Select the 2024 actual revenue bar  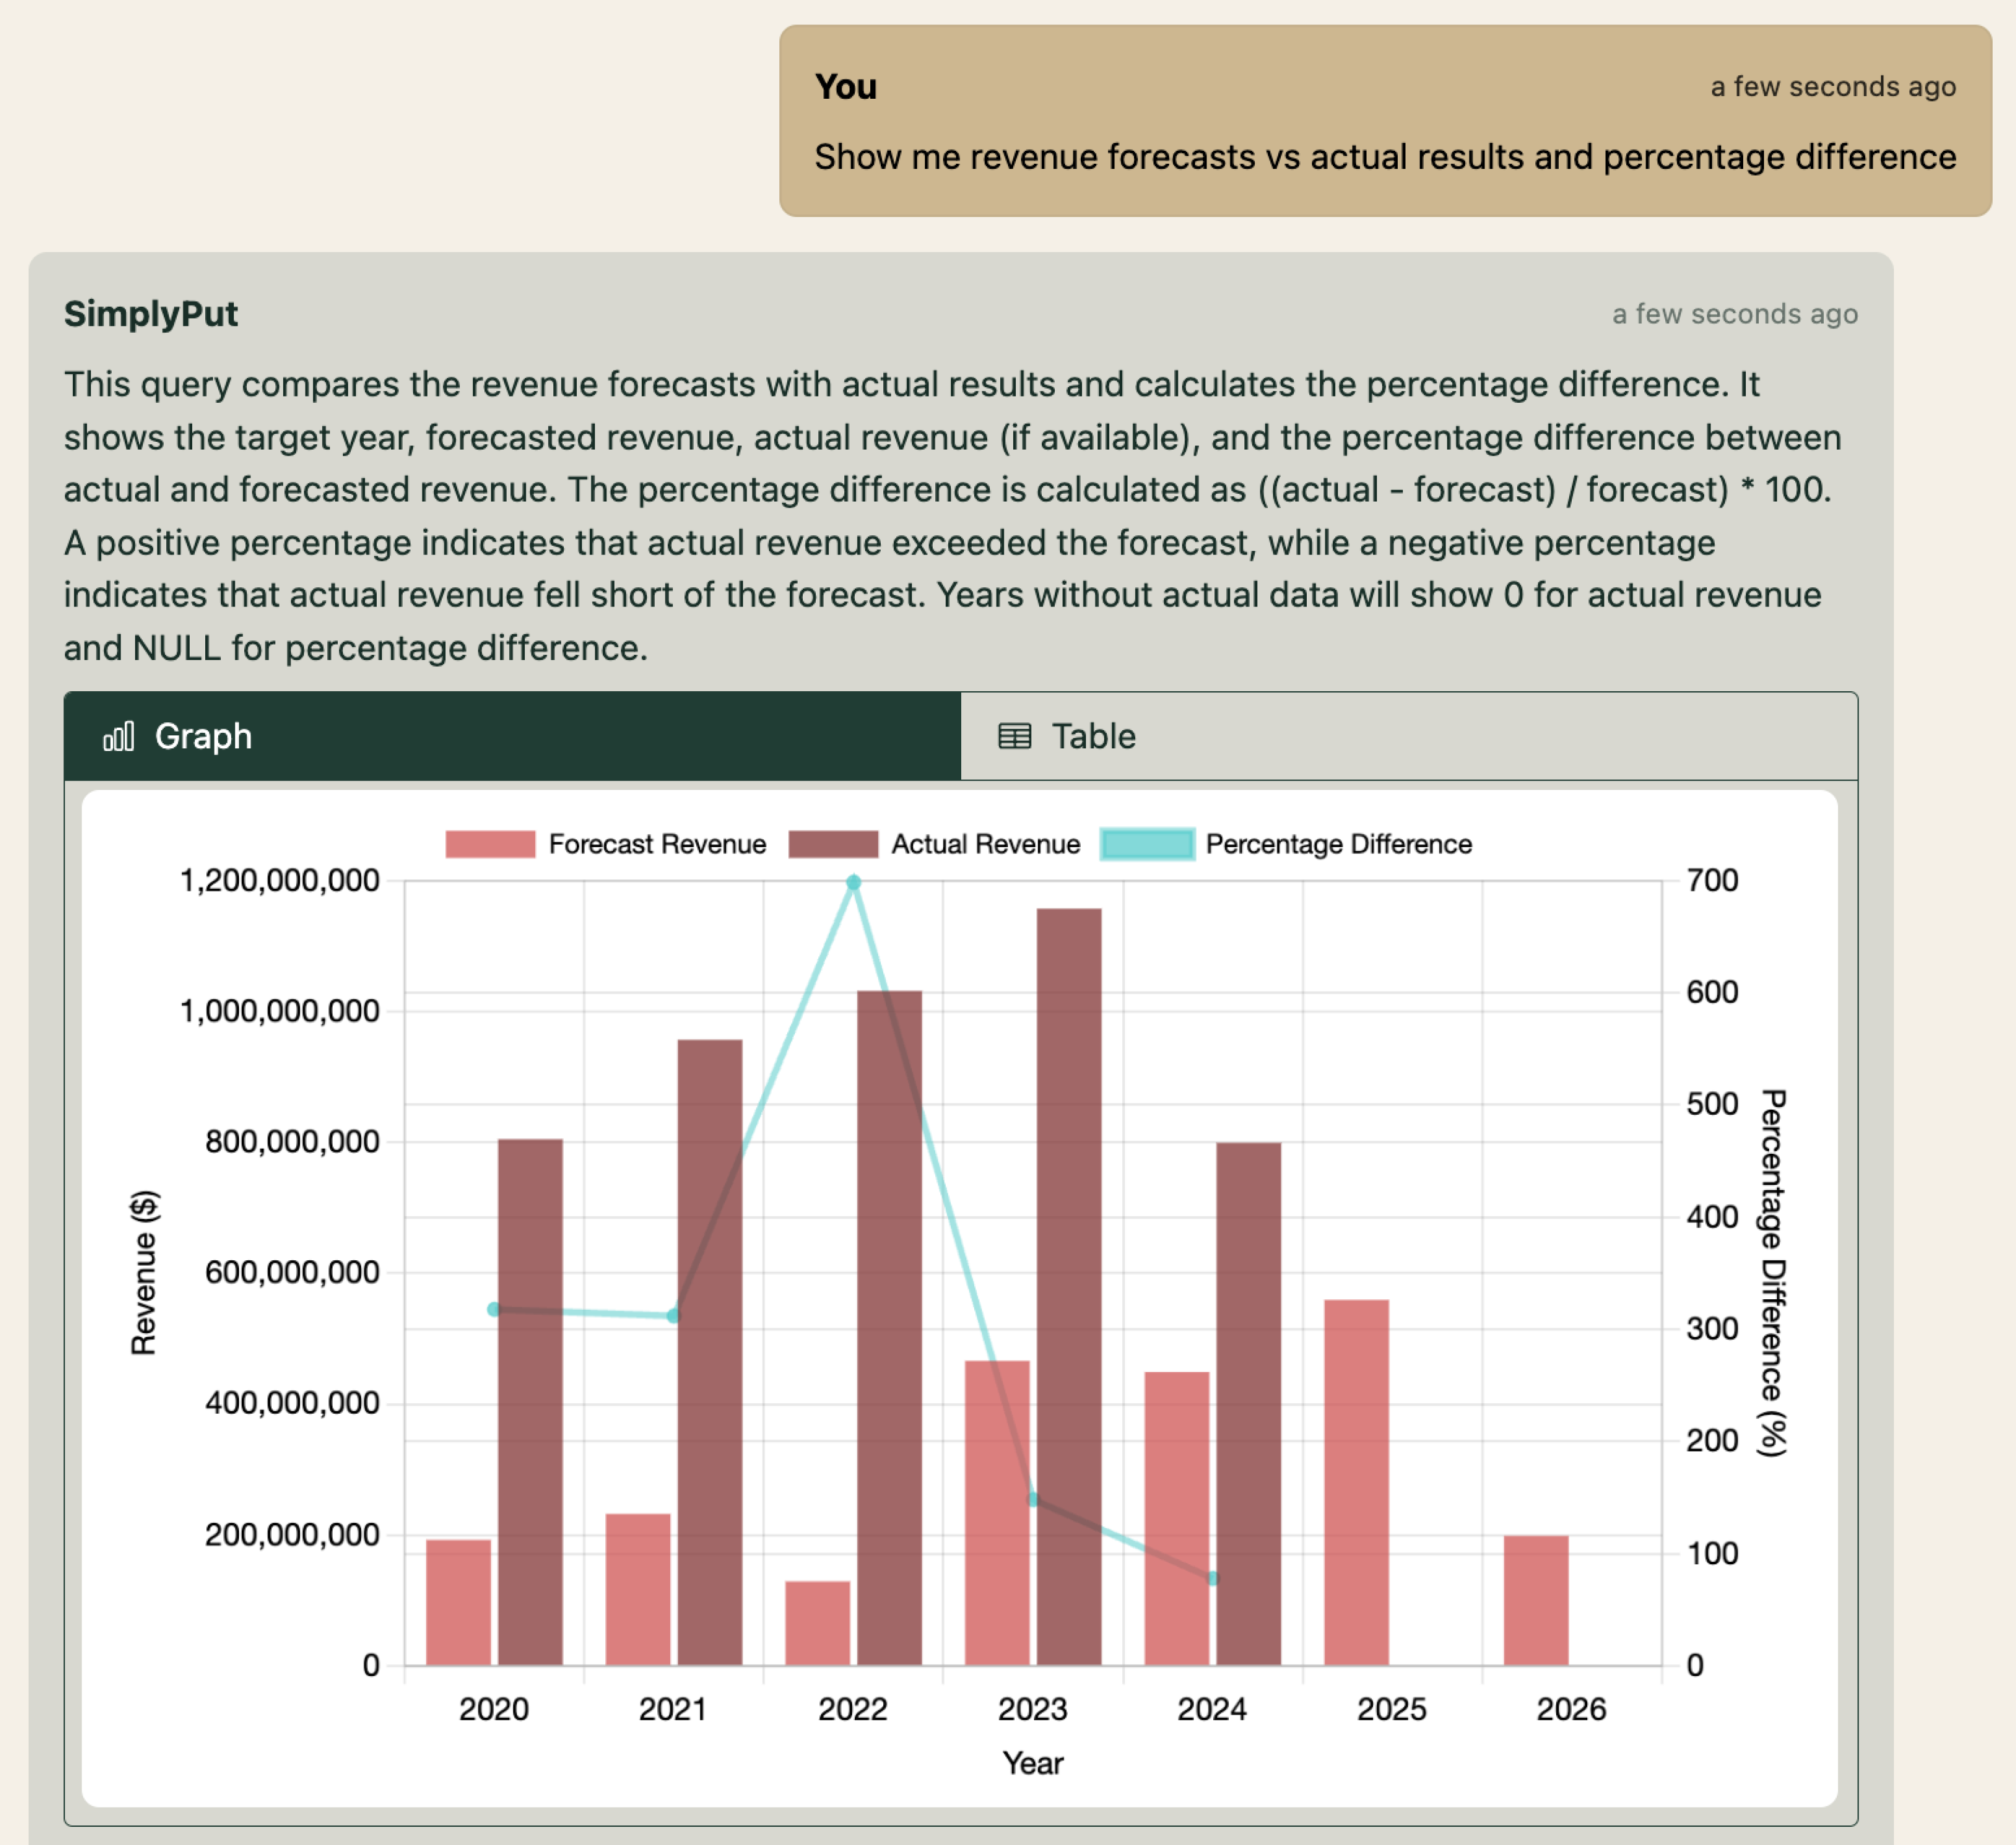click(1249, 1404)
